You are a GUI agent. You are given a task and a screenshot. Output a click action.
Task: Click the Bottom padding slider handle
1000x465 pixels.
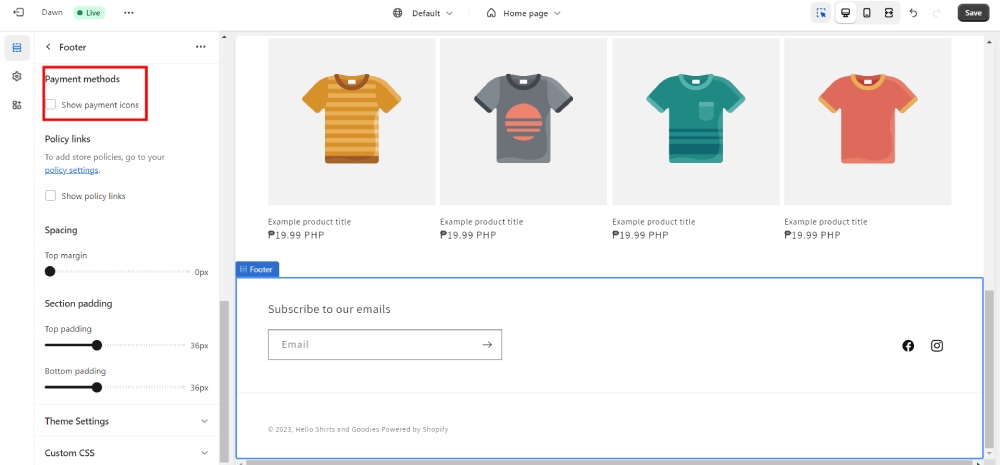click(97, 387)
